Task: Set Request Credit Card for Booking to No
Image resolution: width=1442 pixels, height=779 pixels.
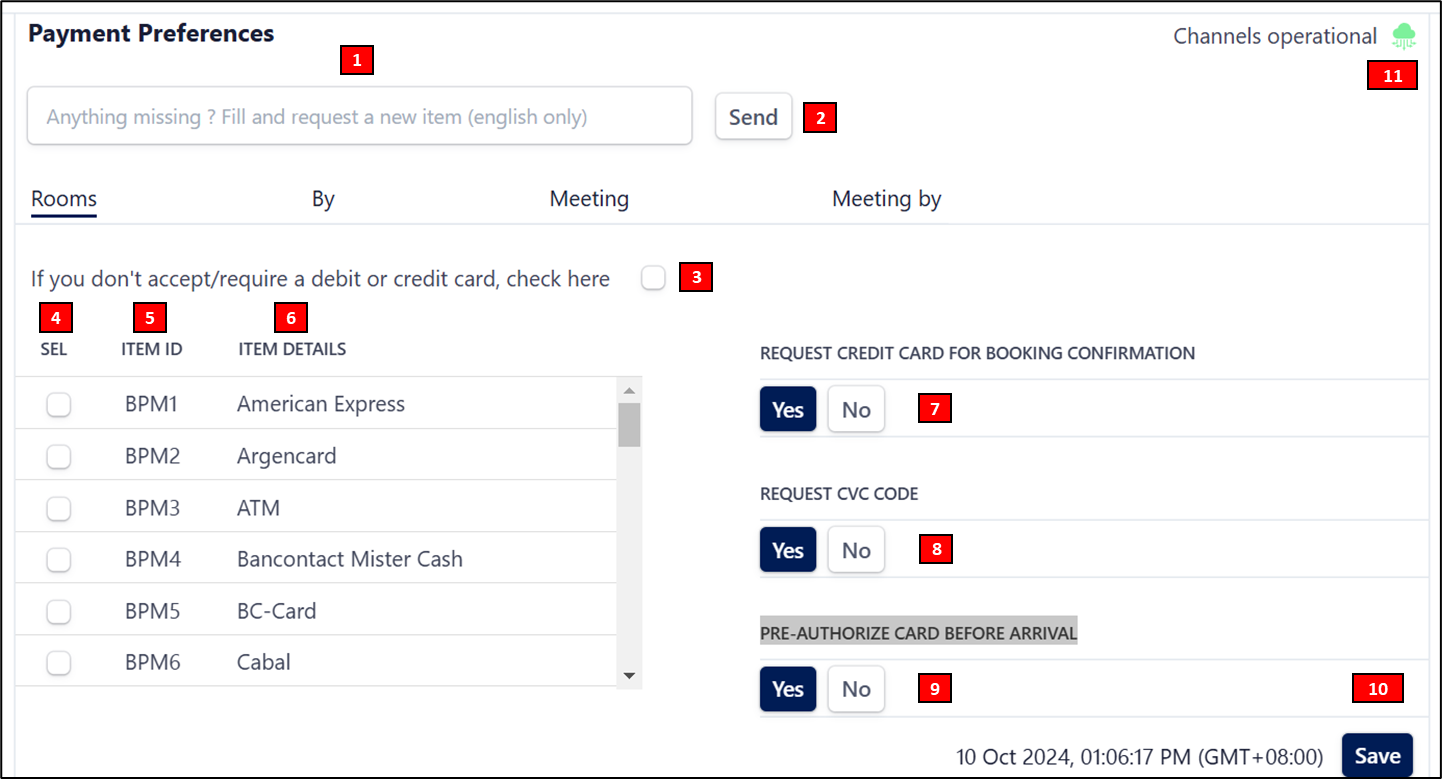Action: [856, 410]
